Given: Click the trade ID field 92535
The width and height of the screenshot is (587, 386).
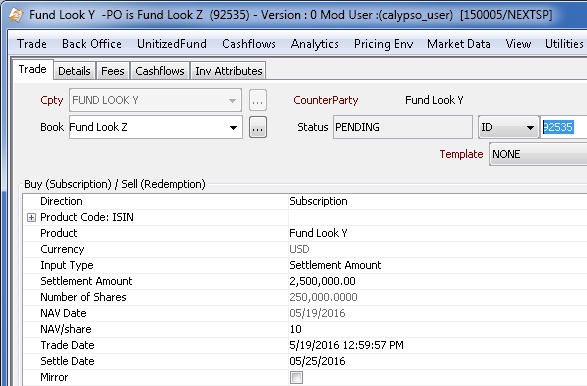Looking at the screenshot, I should 563,127.
